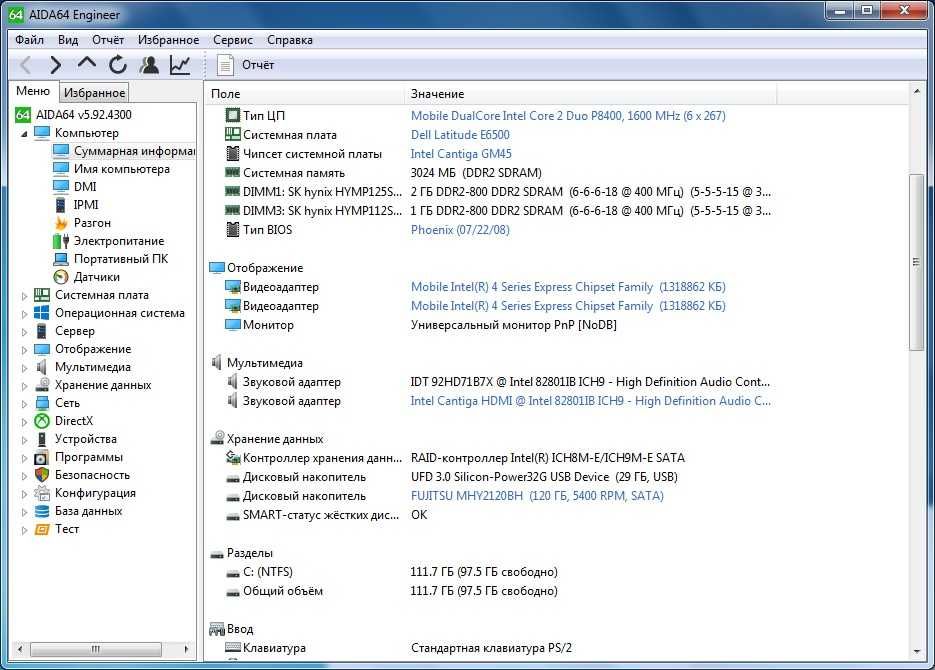Click the up-level arrow toolbar icon
The width and height of the screenshot is (935, 670).
pyautogui.click(x=87, y=63)
